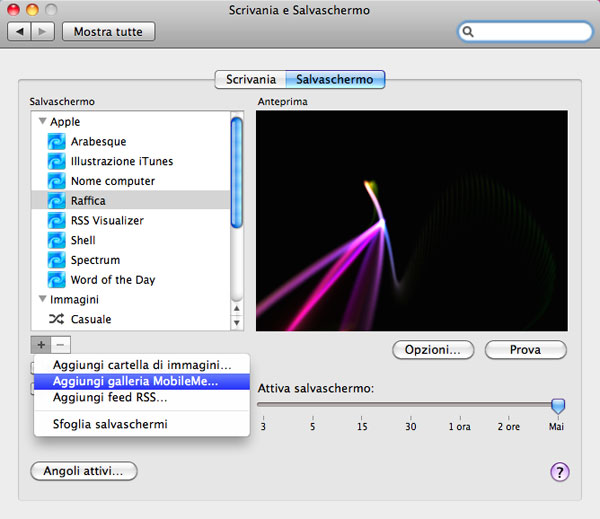Click the blue scrollbar thumb in list
Image resolution: width=600 pixels, height=519 pixels.
237,172
